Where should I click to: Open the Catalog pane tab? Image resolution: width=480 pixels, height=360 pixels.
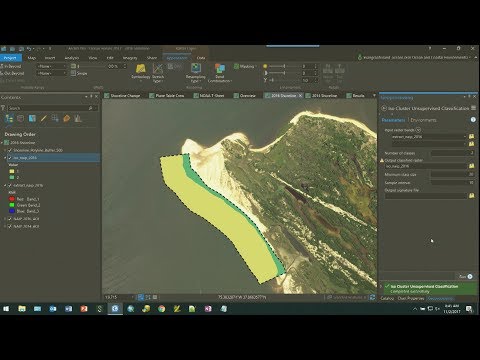[x=387, y=298]
